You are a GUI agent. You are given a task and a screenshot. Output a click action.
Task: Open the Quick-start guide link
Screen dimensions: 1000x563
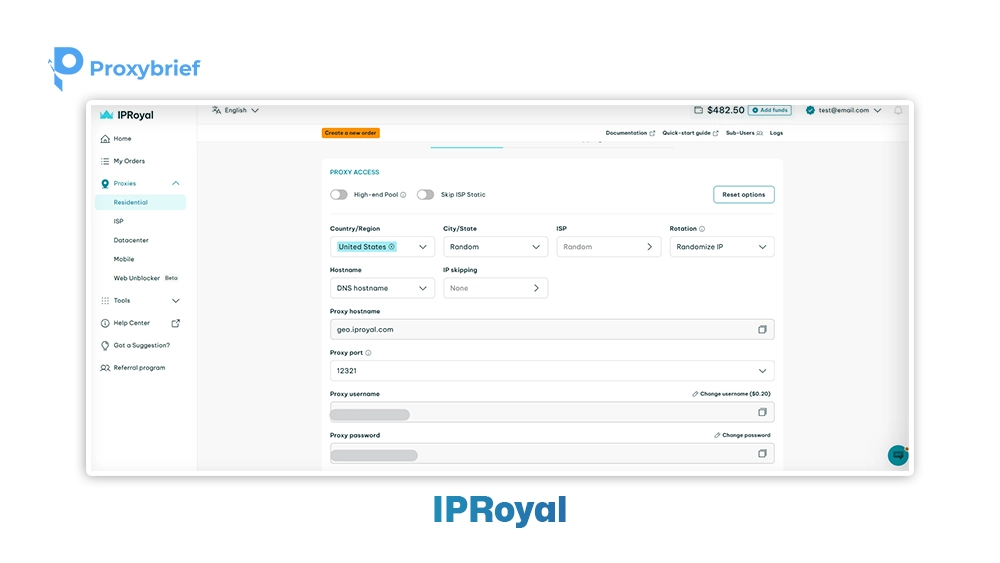click(x=690, y=133)
